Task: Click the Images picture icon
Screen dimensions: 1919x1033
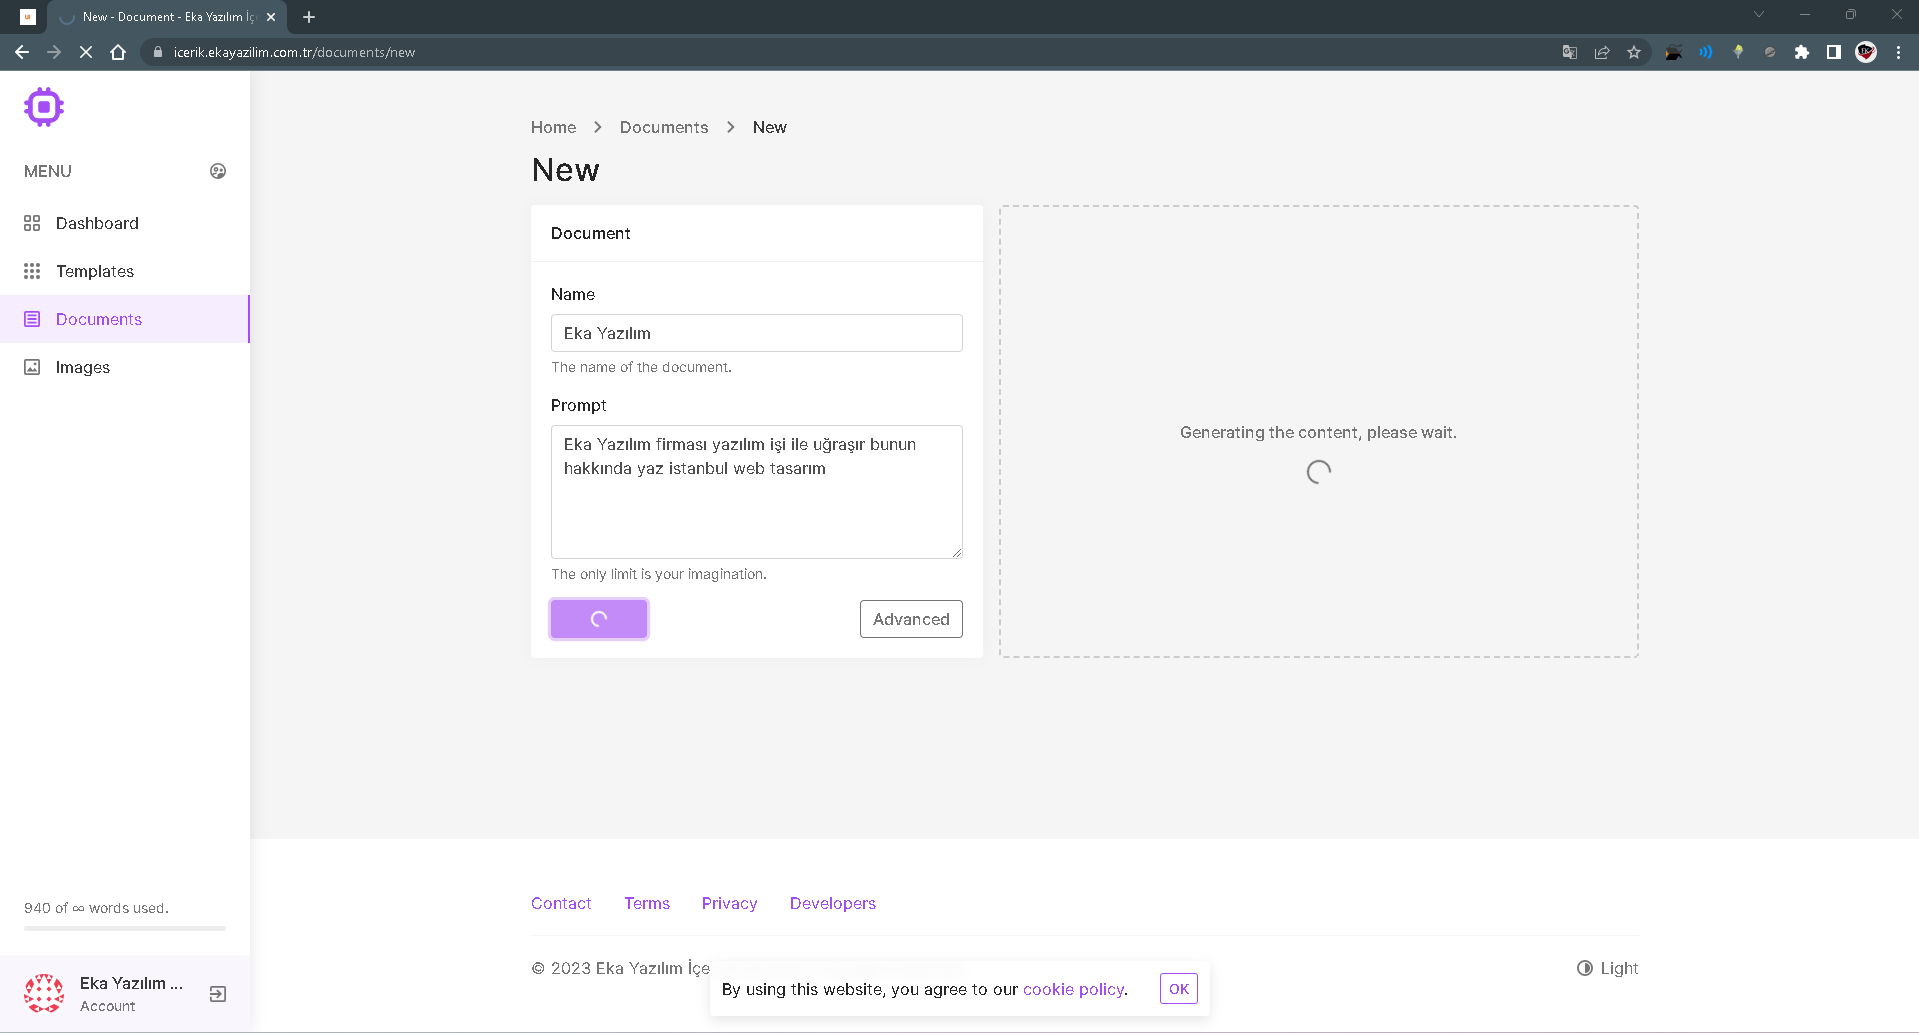Action: [x=32, y=367]
